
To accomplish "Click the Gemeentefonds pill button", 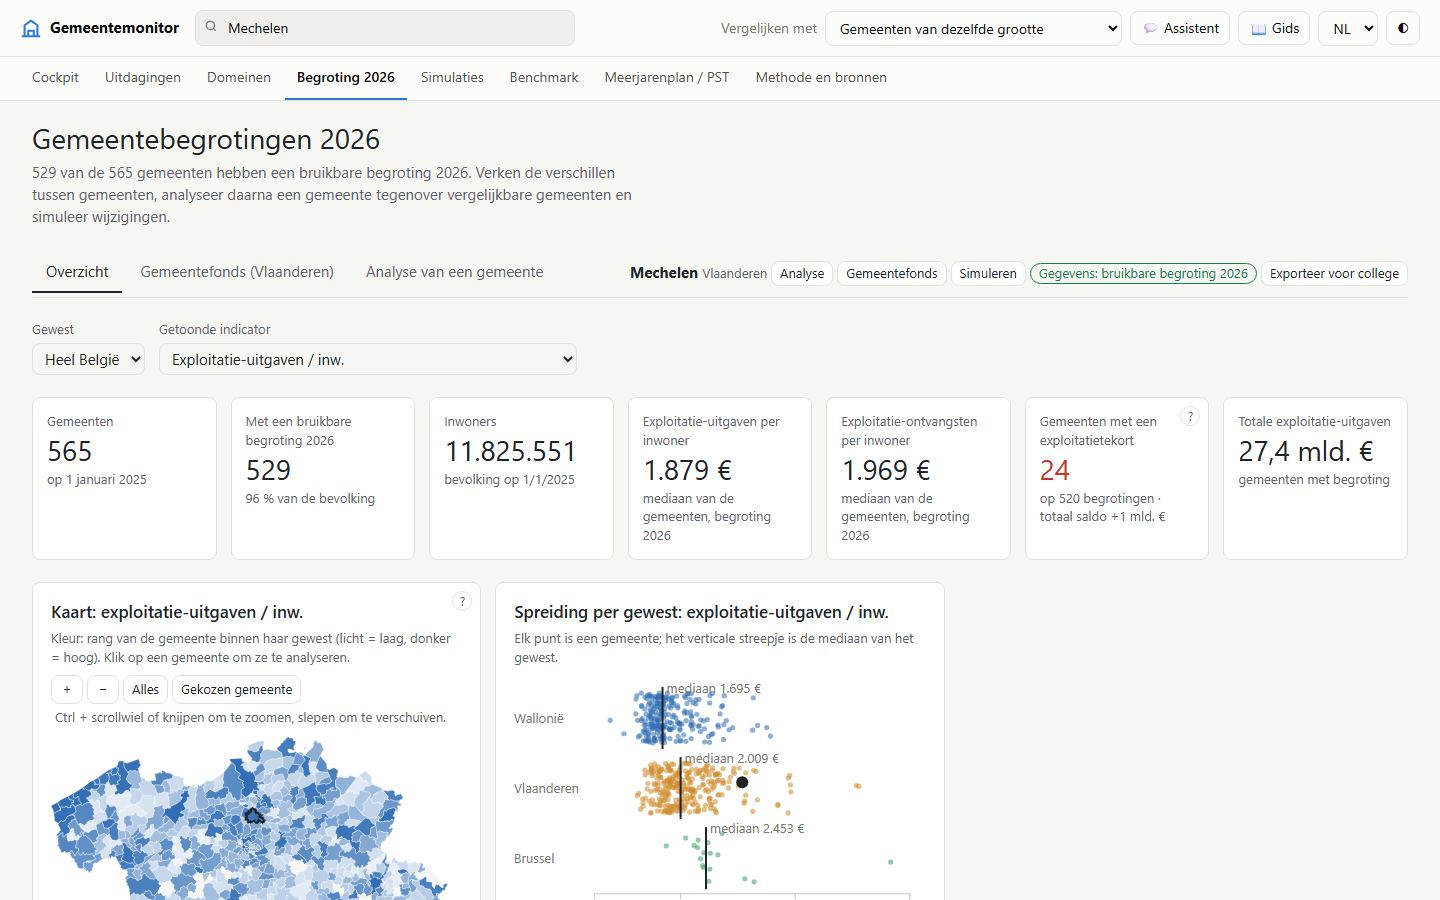I will (892, 273).
